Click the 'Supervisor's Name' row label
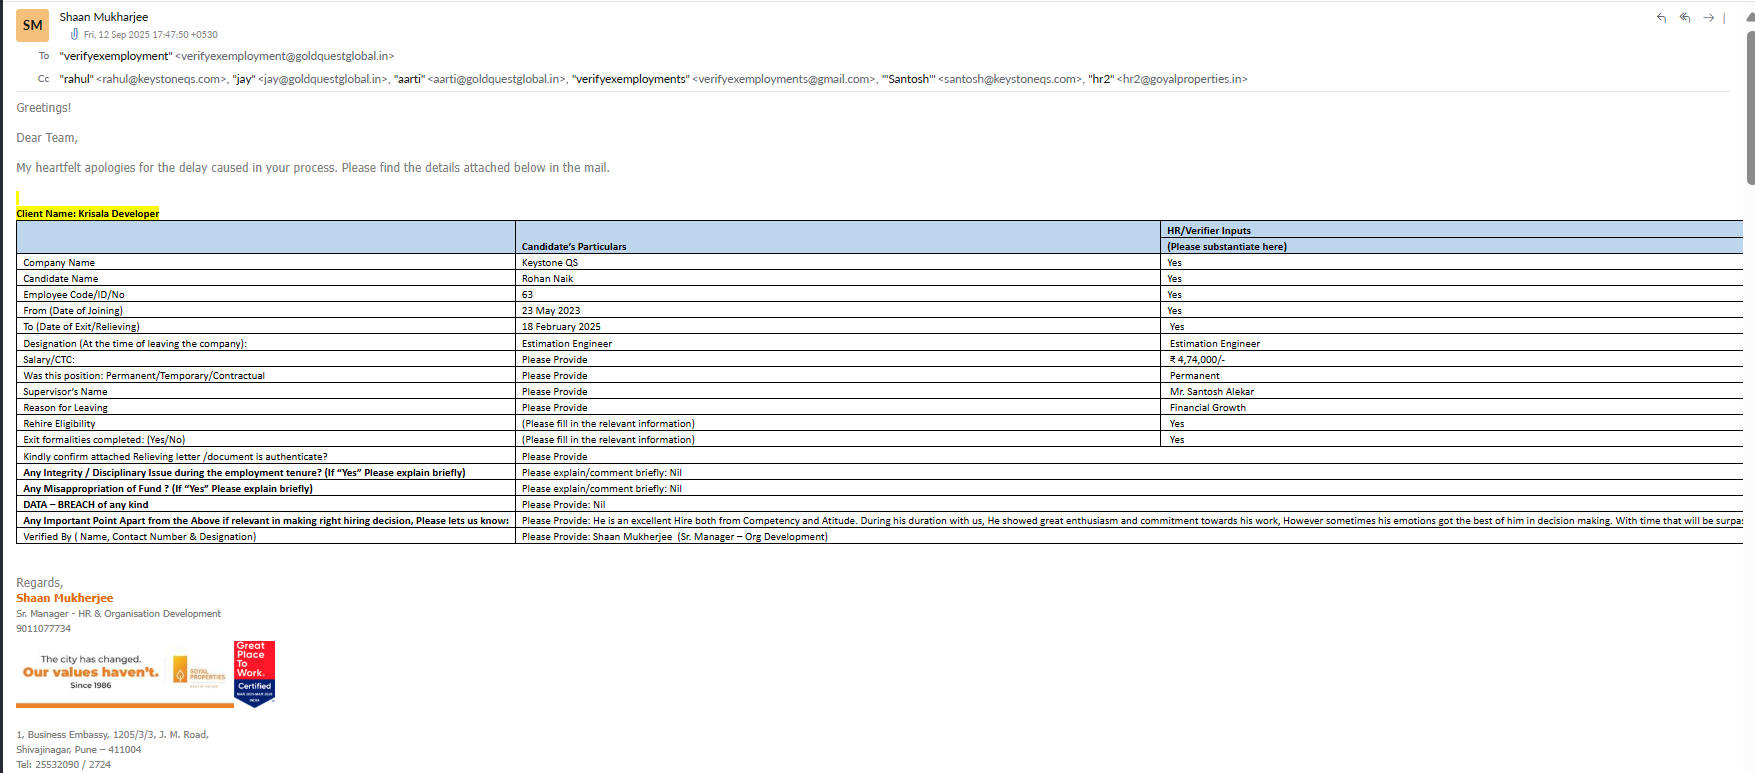This screenshot has width=1755, height=773. point(65,391)
